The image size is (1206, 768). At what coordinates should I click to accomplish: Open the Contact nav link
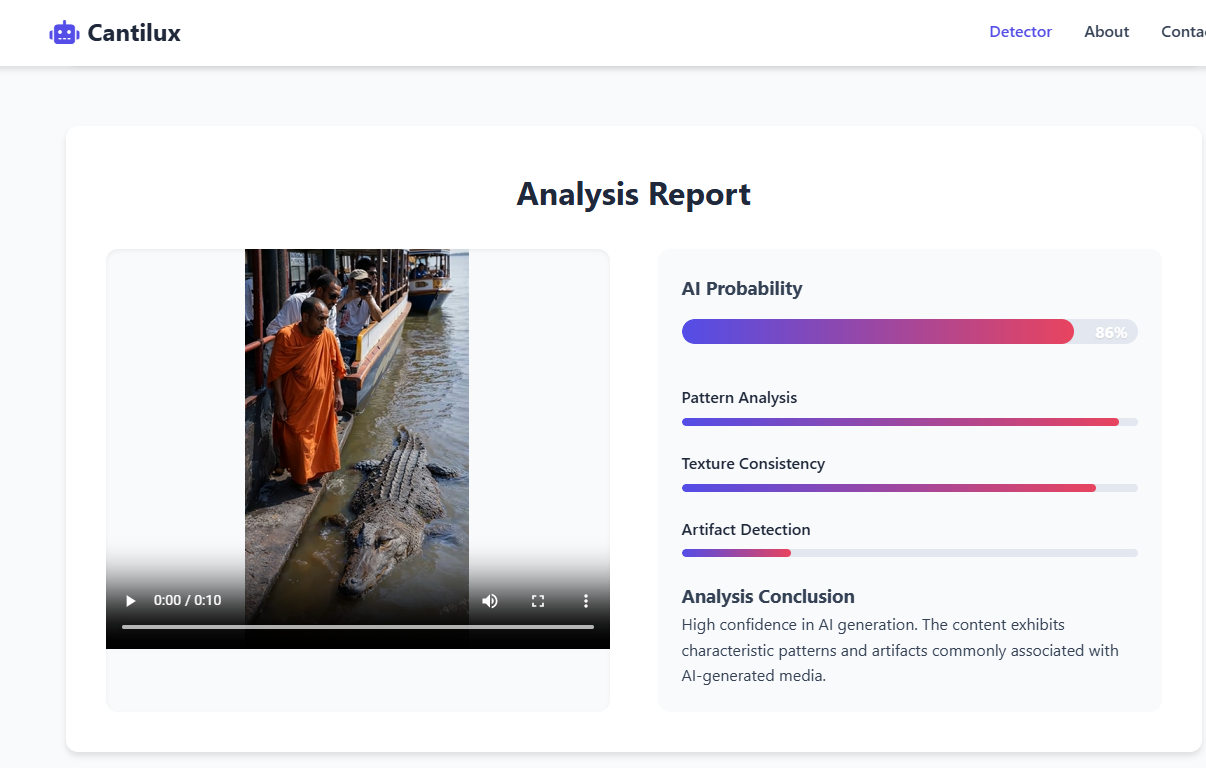point(1184,32)
